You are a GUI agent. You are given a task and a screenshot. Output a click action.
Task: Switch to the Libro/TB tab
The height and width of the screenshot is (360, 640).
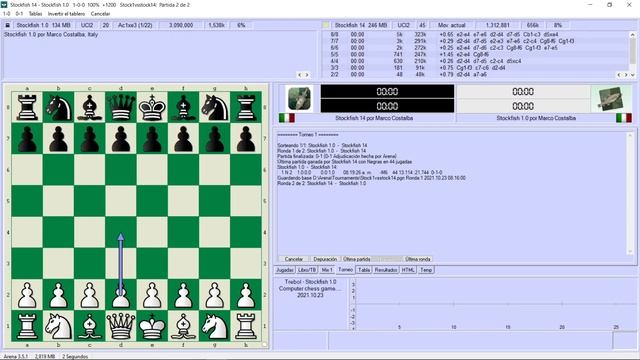click(x=307, y=270)
